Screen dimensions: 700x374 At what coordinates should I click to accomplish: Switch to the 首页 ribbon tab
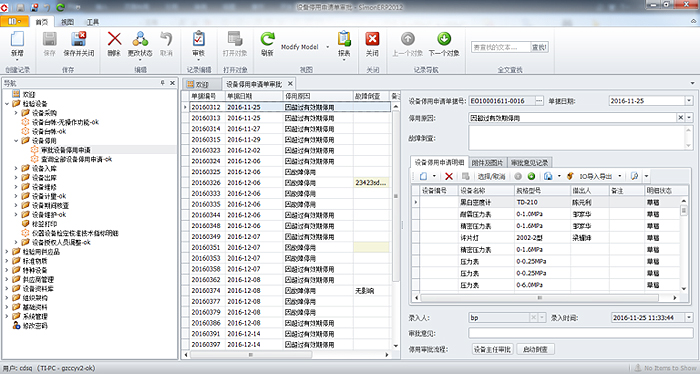tap(42, 22)
